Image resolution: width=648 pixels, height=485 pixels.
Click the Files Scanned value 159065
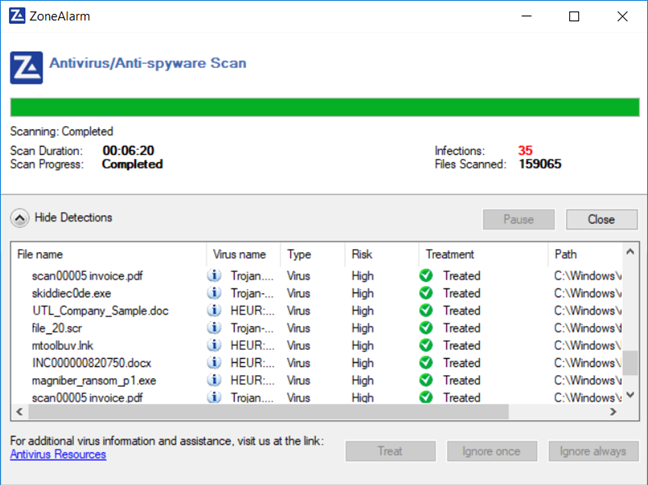(540, 164)
